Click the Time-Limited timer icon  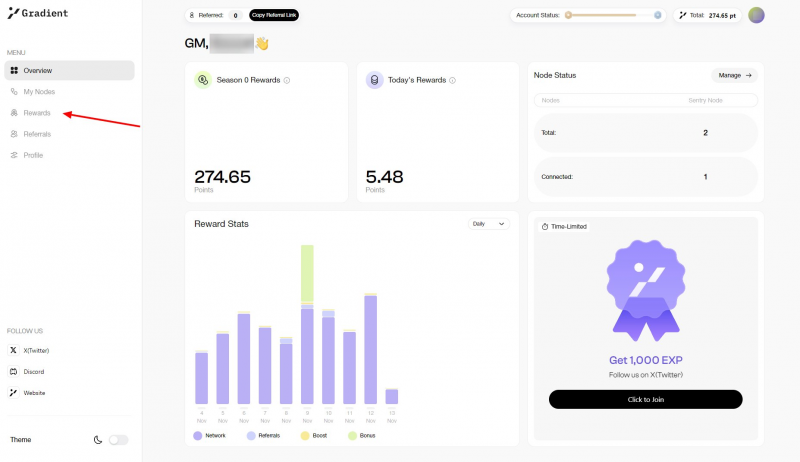pos(545,227)
